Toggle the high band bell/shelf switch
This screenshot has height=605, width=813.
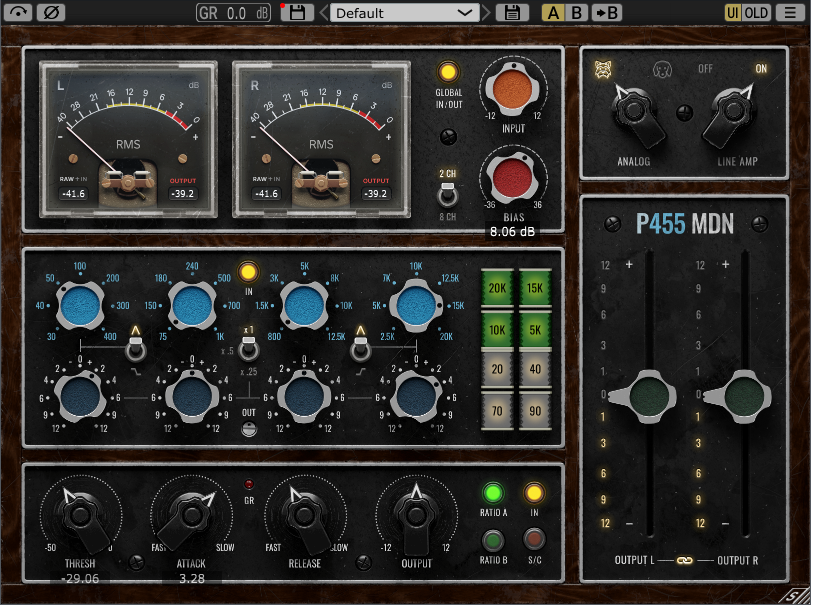click(x=360, y=348)
